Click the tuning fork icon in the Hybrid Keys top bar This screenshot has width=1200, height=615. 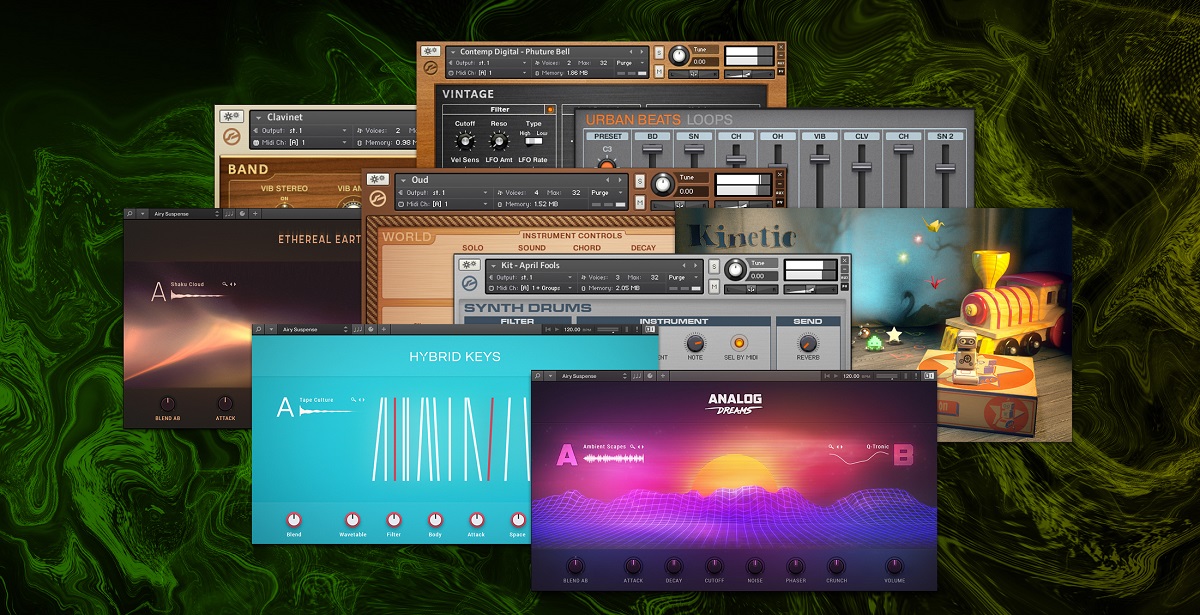pos(358,330)
